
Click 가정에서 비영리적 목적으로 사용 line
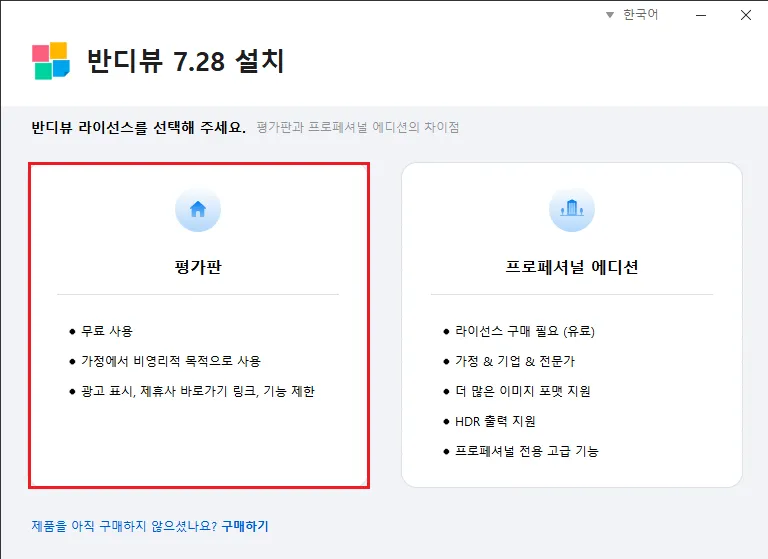click(x=171, y=361)
